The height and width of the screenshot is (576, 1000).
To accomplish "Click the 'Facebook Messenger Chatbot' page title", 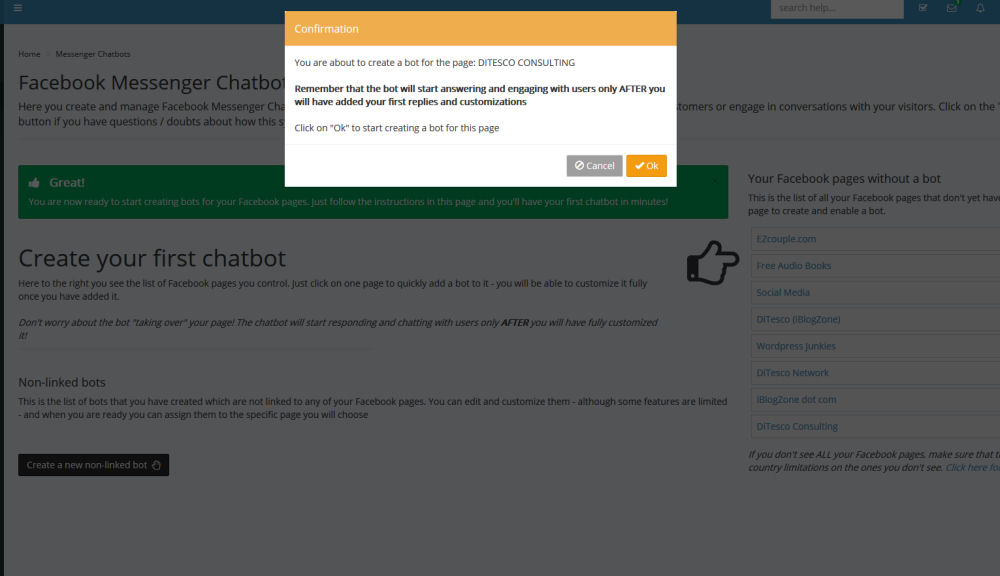I will tap(151, 83).
